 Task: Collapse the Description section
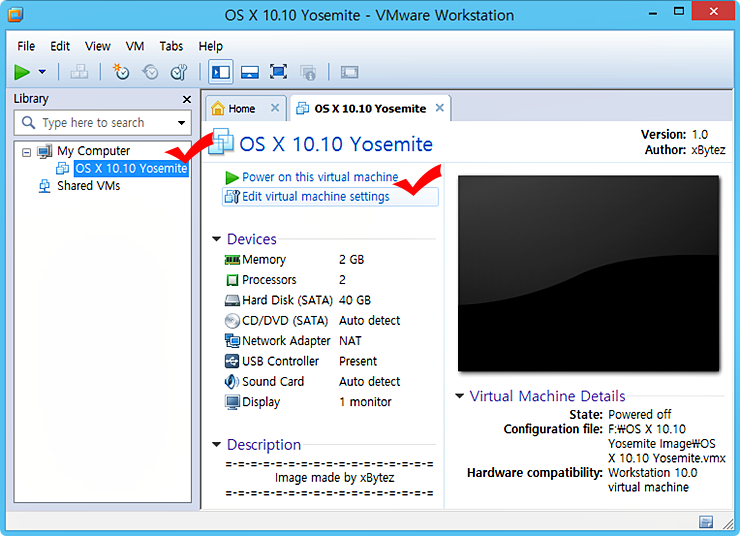[217, 444]
